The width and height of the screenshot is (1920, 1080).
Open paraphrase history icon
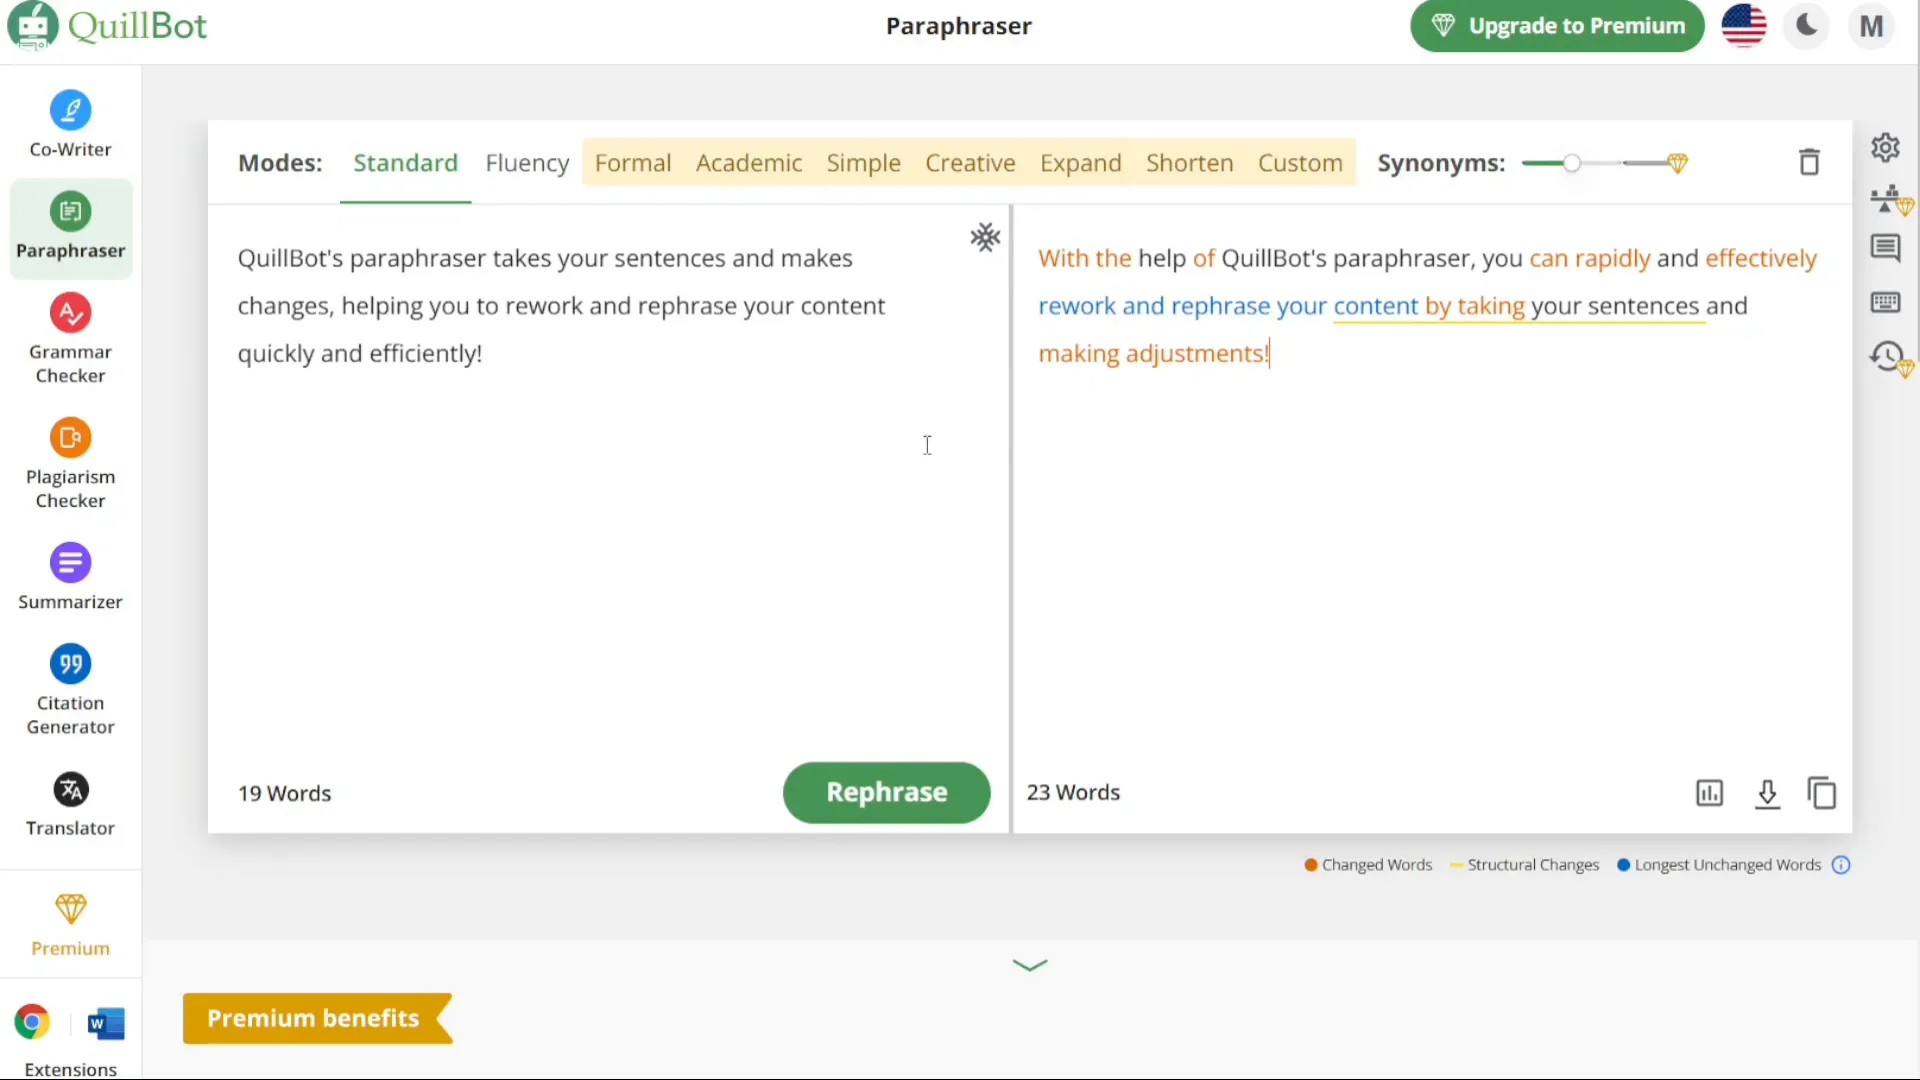1890,358
